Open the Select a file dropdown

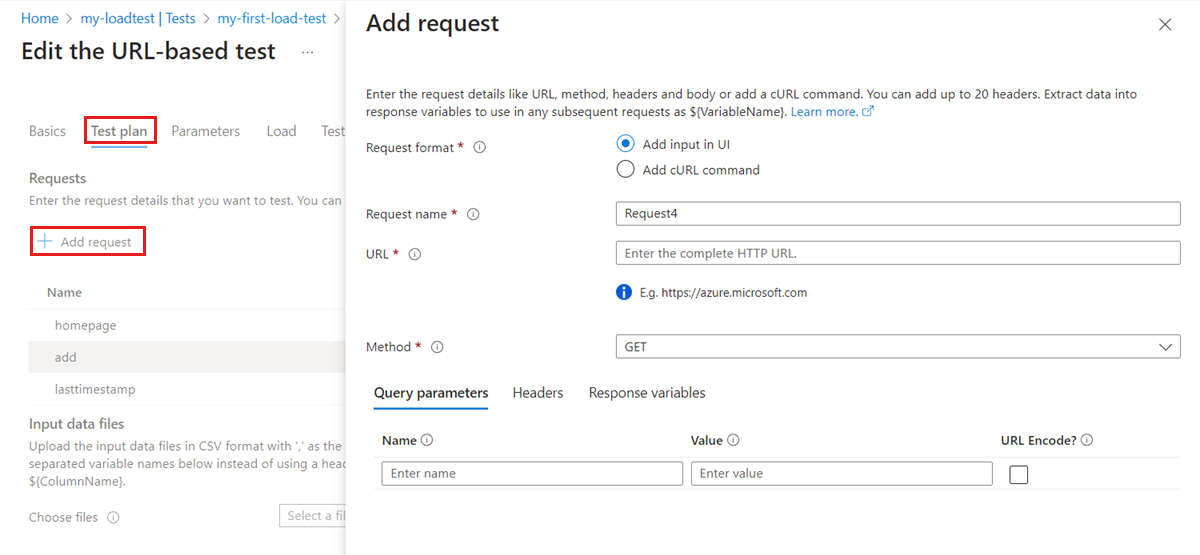tap(313, 516)
